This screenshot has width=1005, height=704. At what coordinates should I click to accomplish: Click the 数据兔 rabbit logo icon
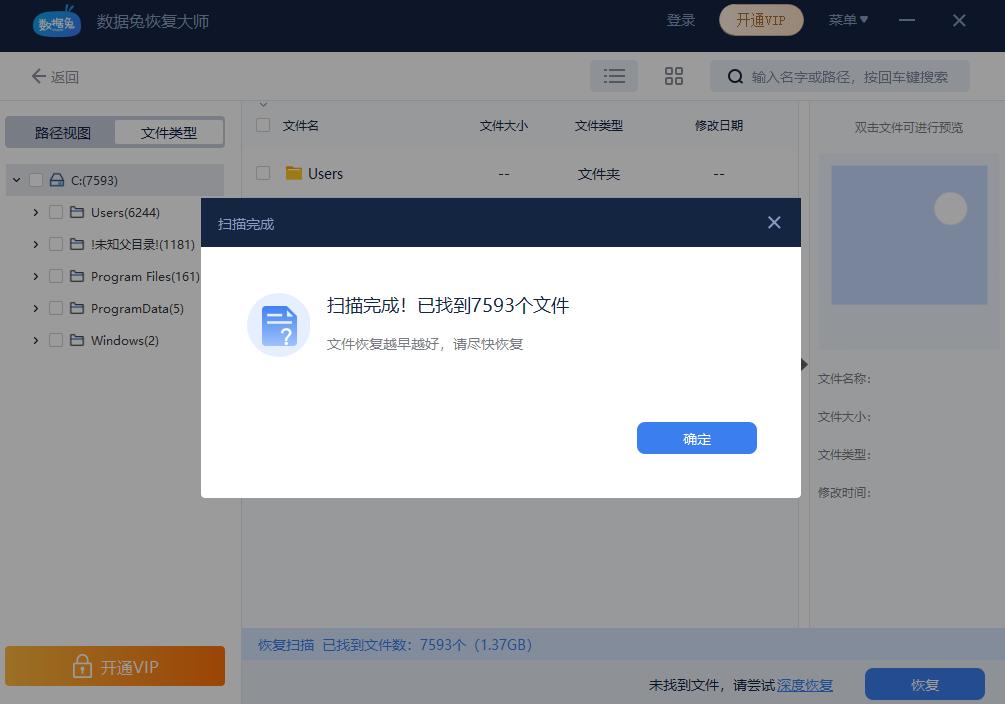click(57, 20)
